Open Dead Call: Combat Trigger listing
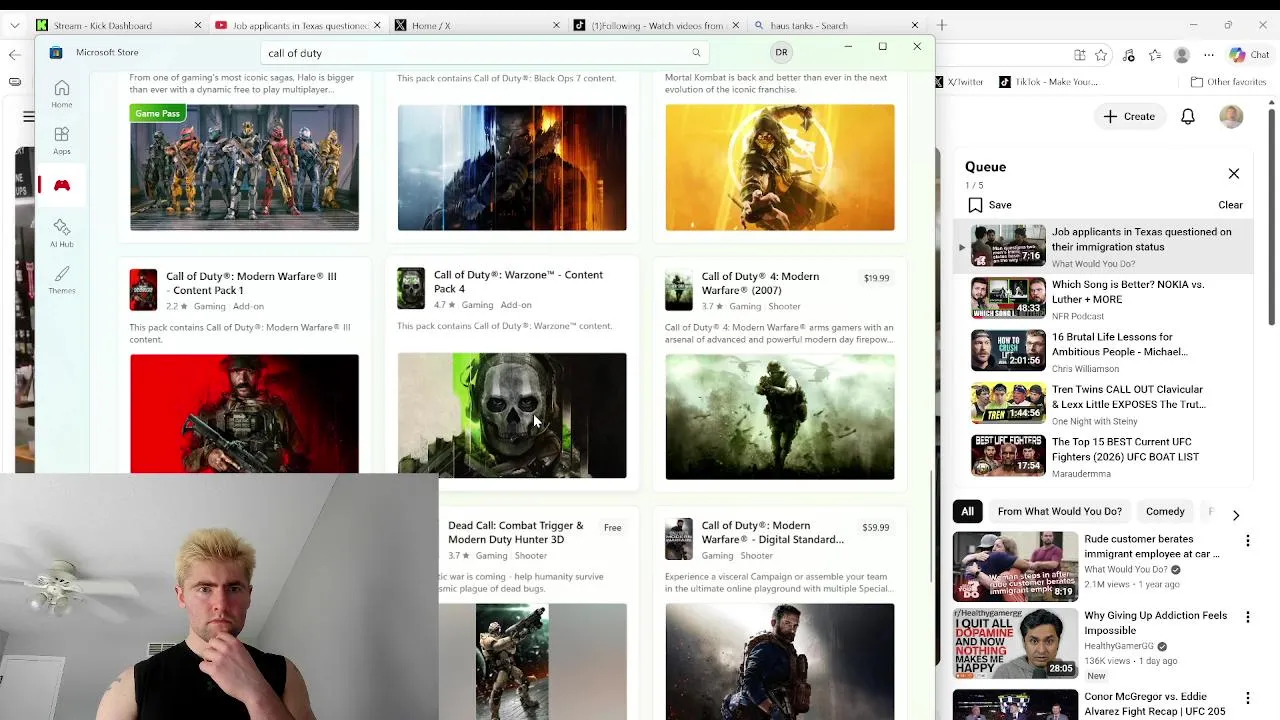The height and width of the screenshot is (720, 1280). [x=515, y=532]
